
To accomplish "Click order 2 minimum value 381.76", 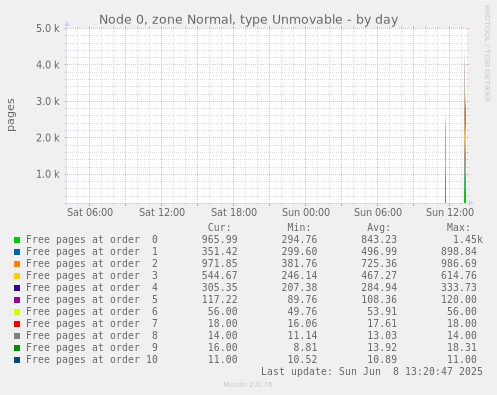I will point(299,264).
